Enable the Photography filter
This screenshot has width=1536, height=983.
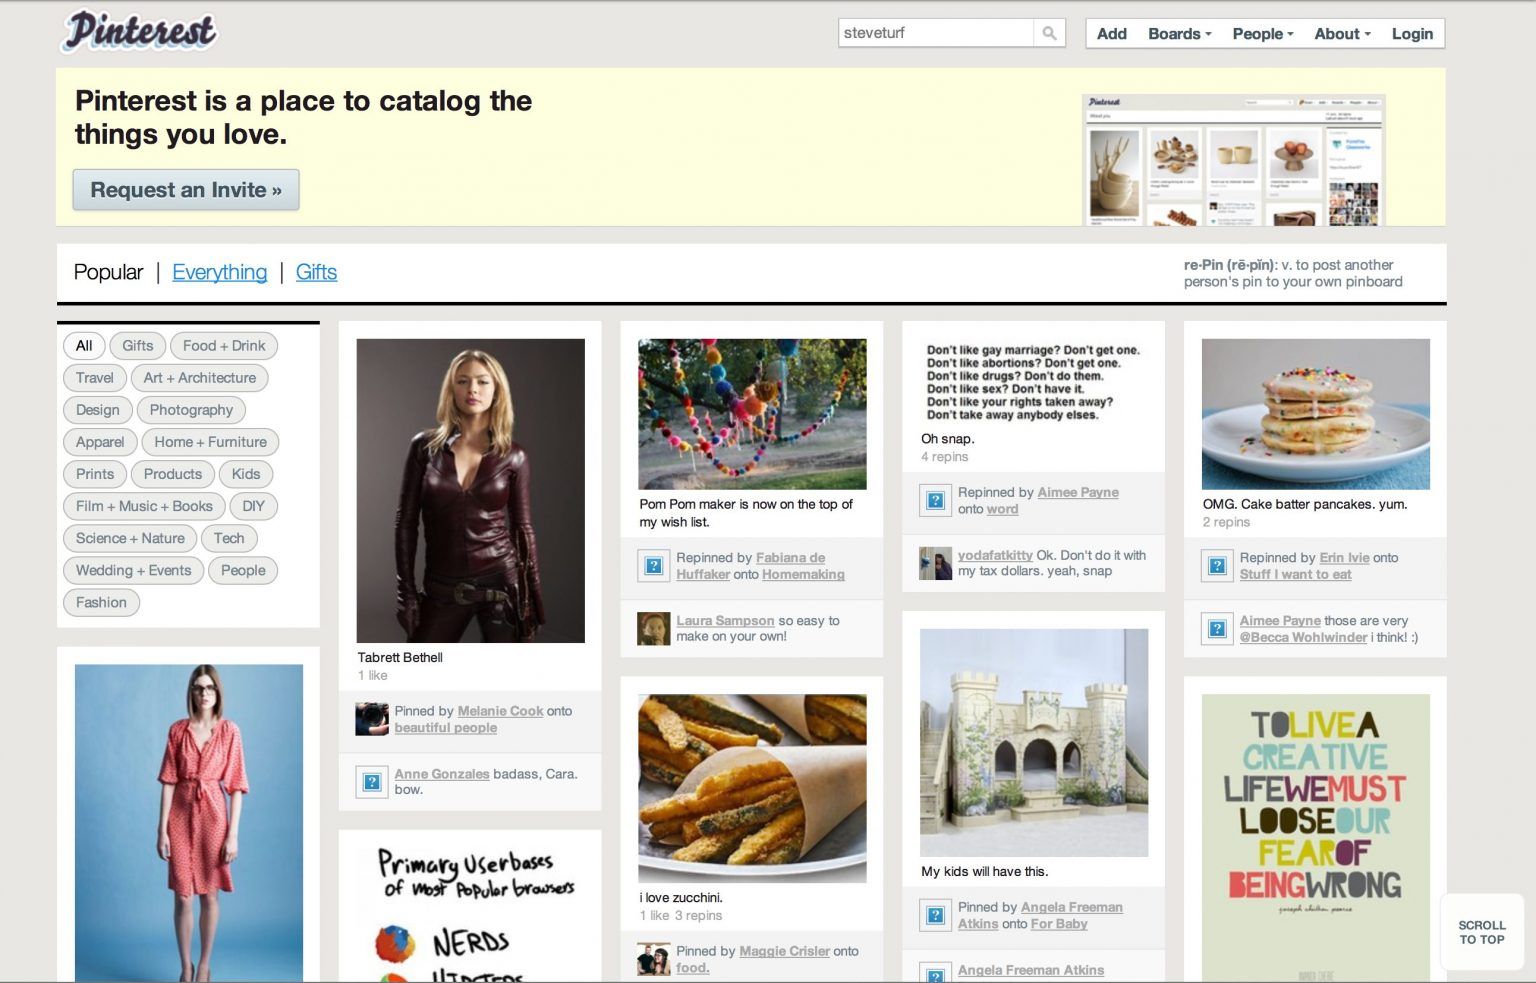point(191,410)
